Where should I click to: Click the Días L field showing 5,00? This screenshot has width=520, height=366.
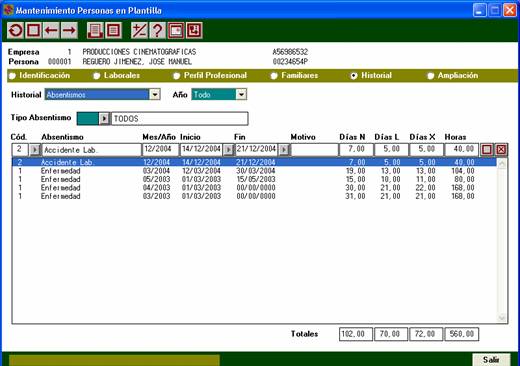[391, 150]
